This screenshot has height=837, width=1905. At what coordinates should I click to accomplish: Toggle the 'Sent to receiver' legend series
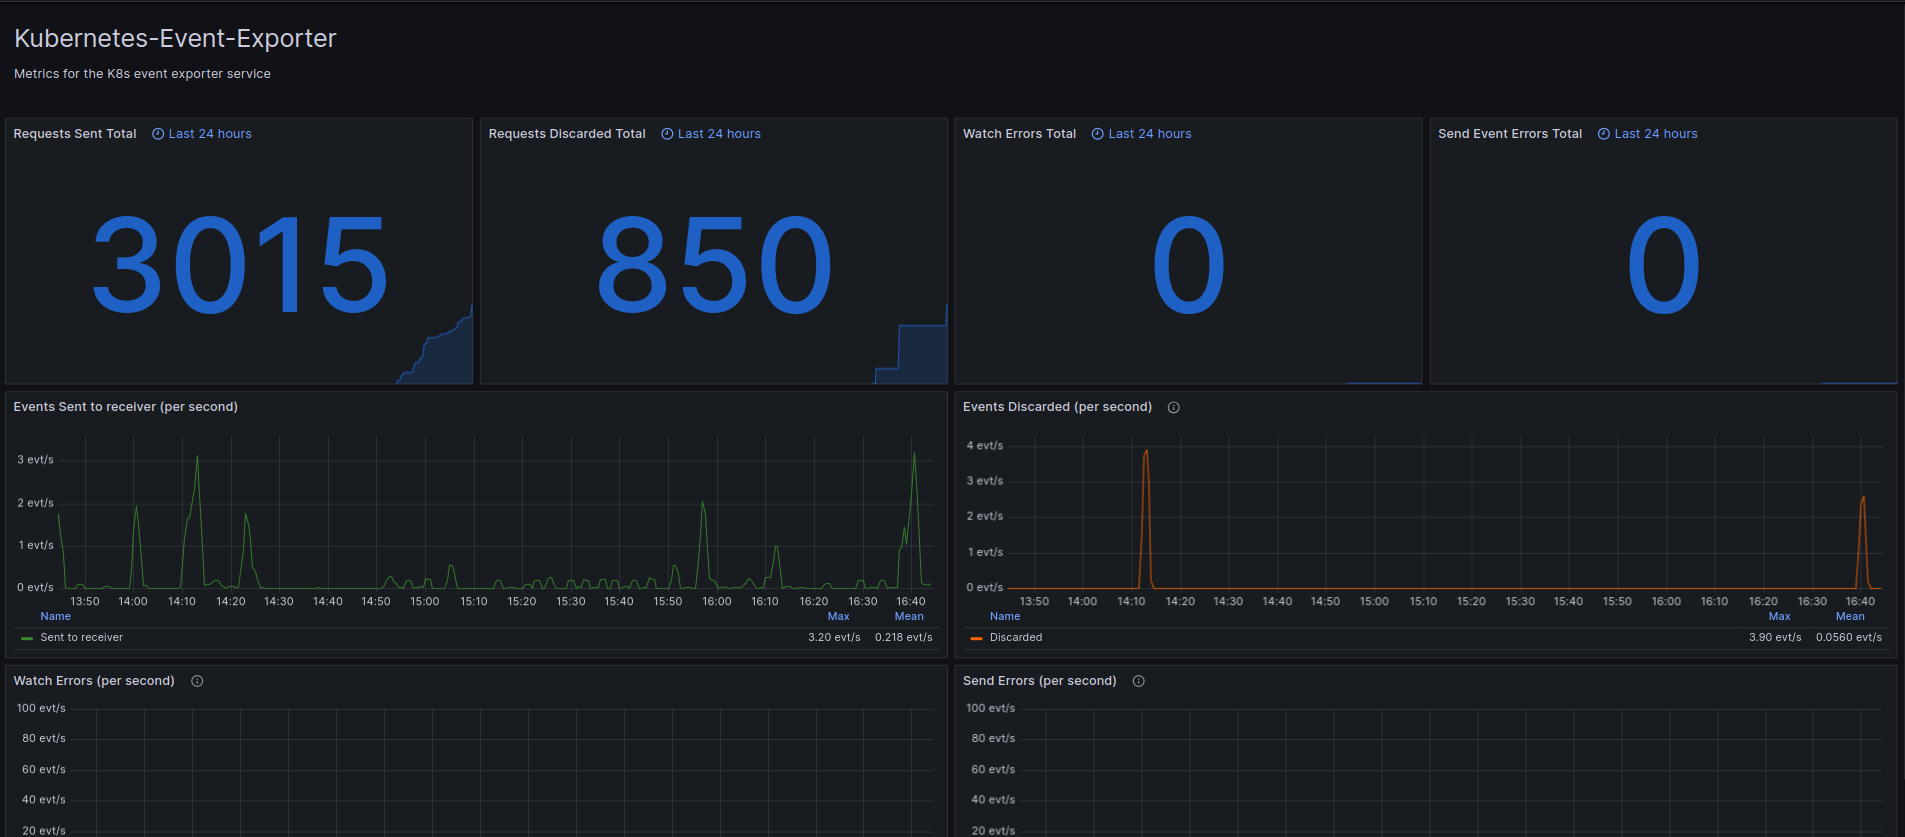tap(82, 638)
